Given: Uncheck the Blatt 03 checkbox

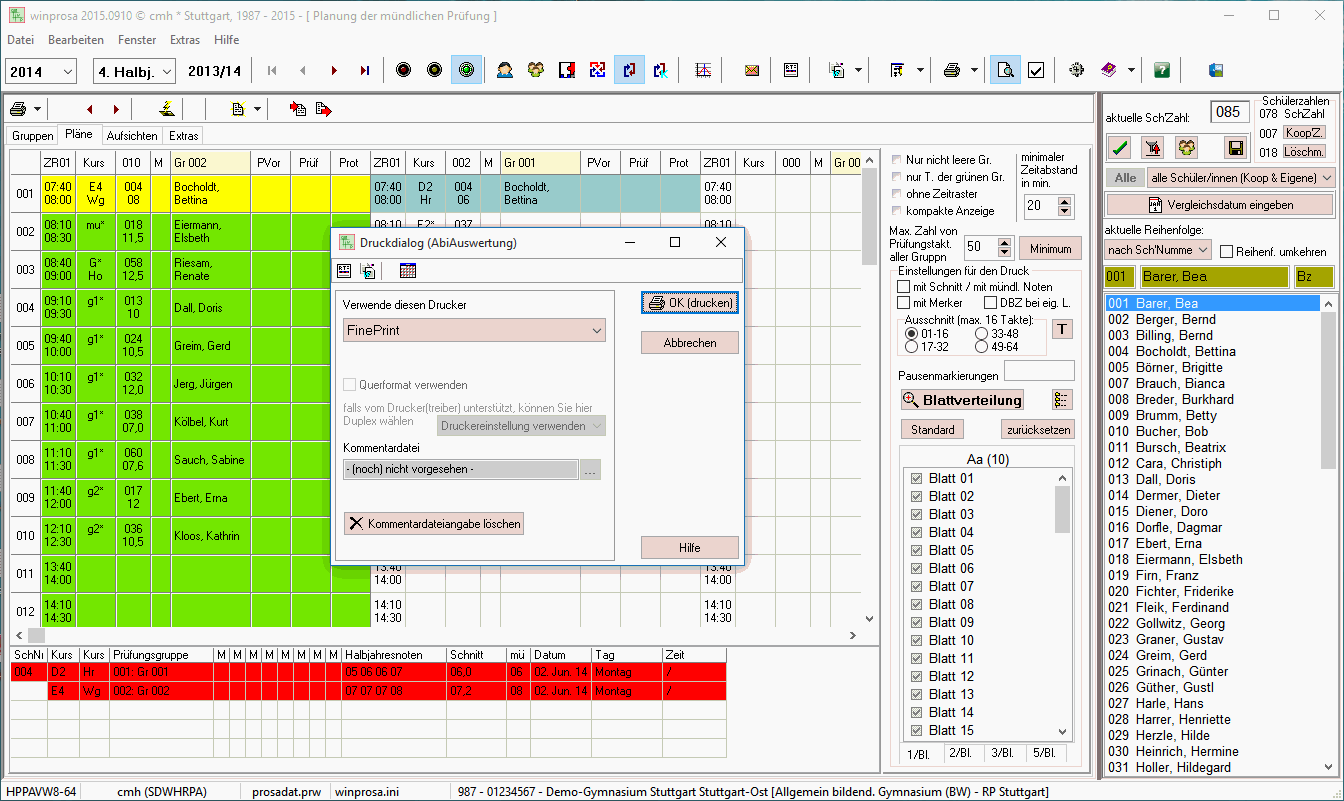Looking at the screenshot, I should (x=916, y=514).
